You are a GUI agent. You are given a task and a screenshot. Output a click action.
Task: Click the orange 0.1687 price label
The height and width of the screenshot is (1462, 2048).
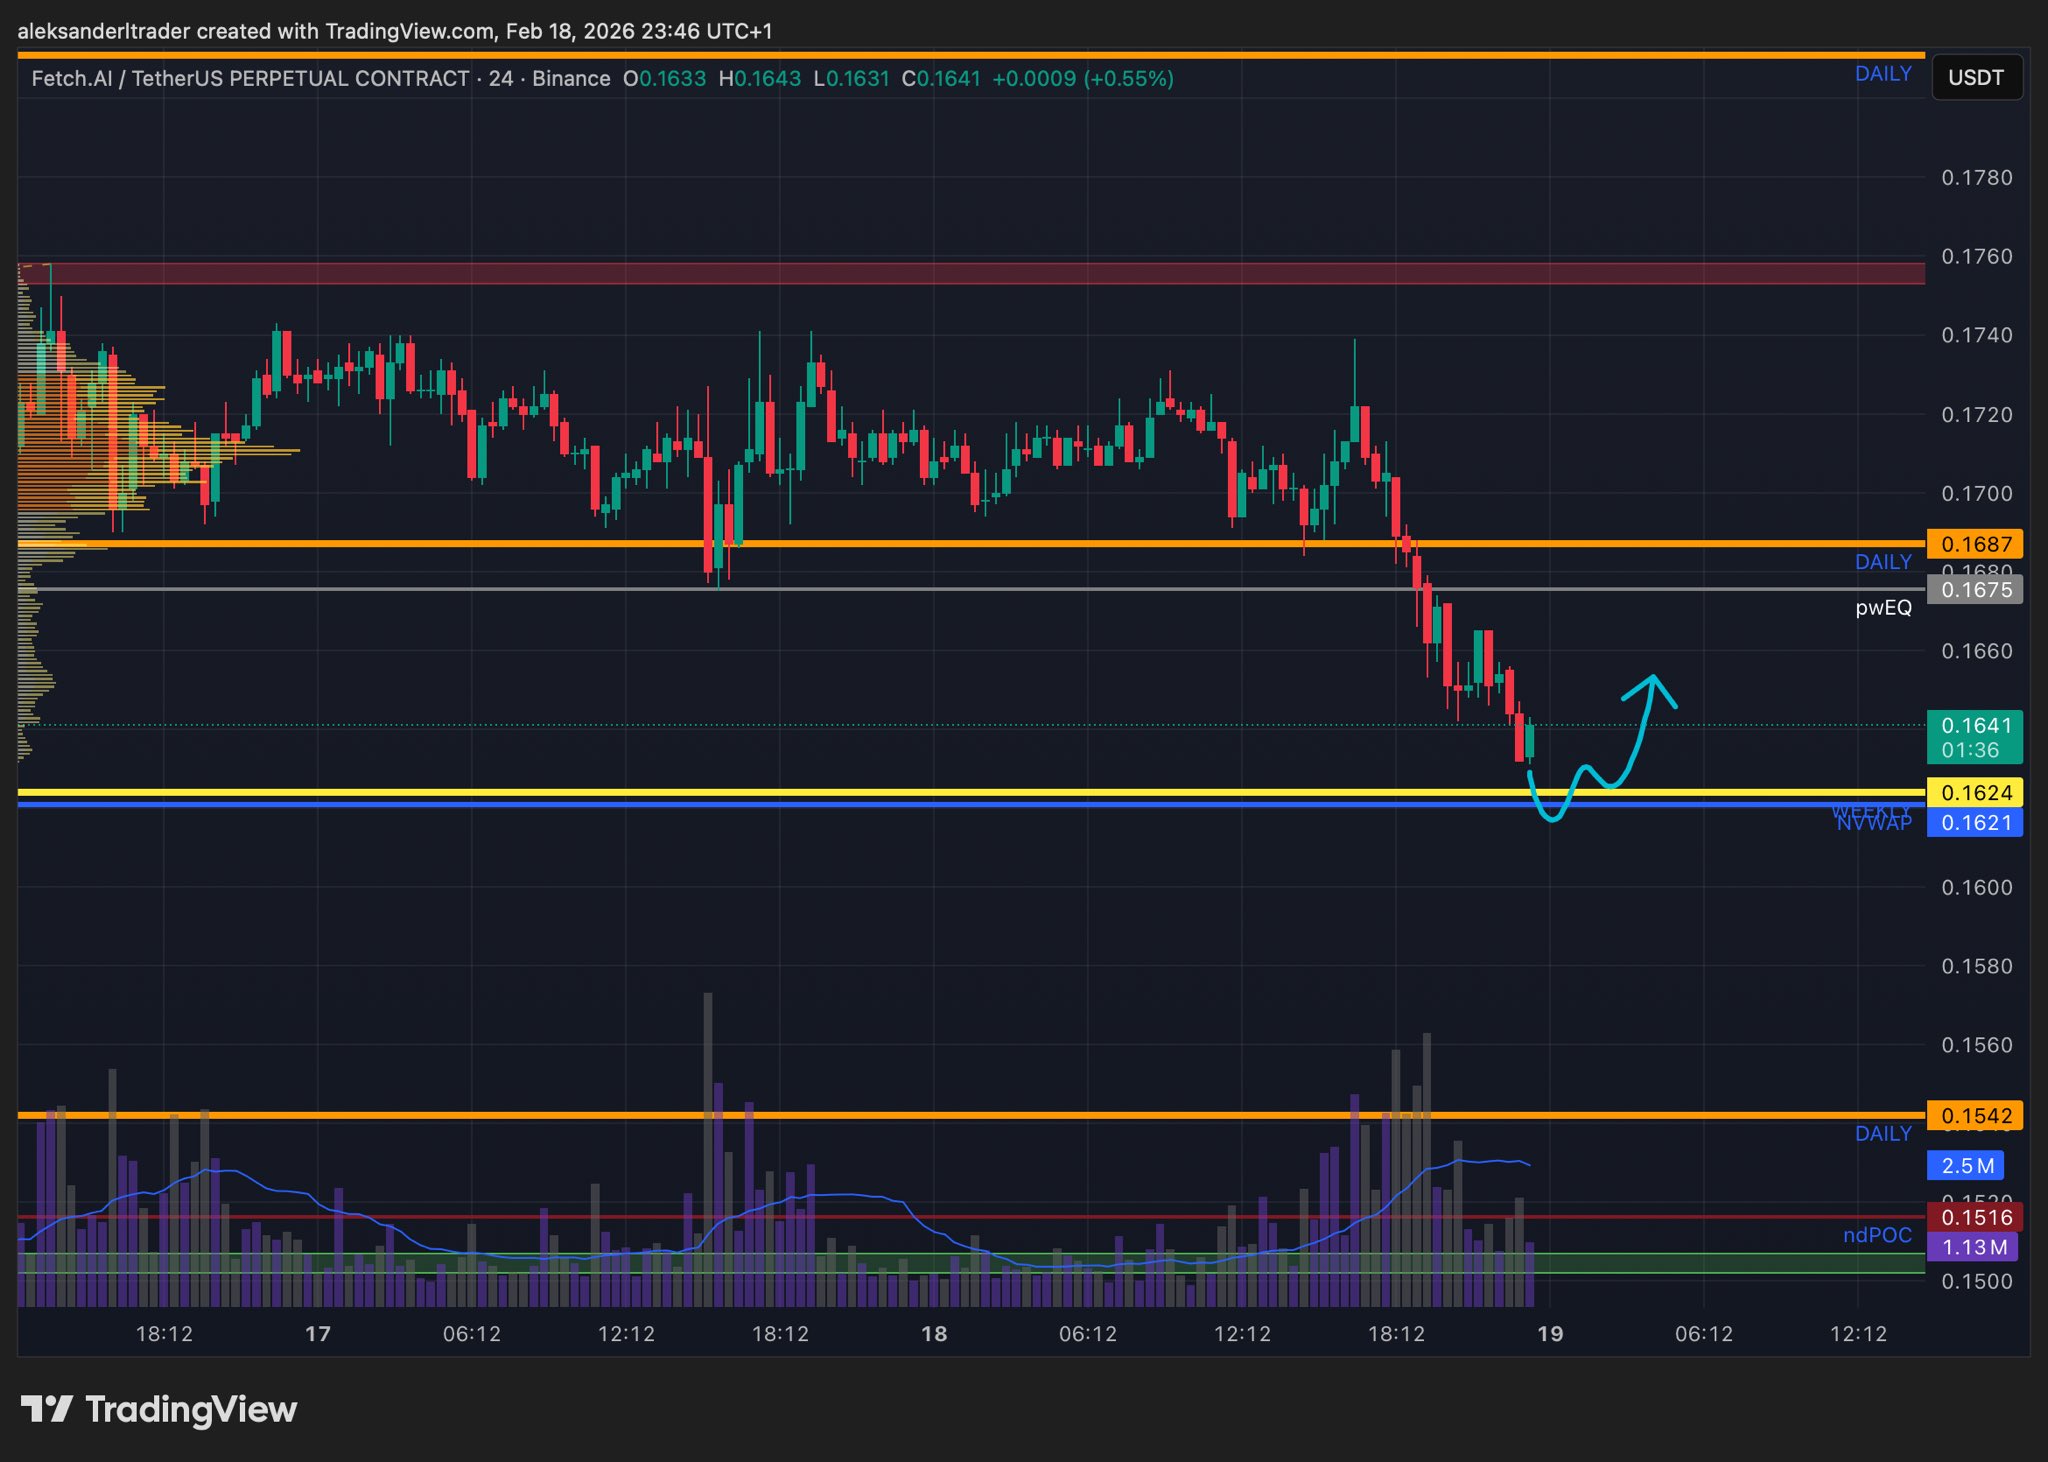point(1975,544)
